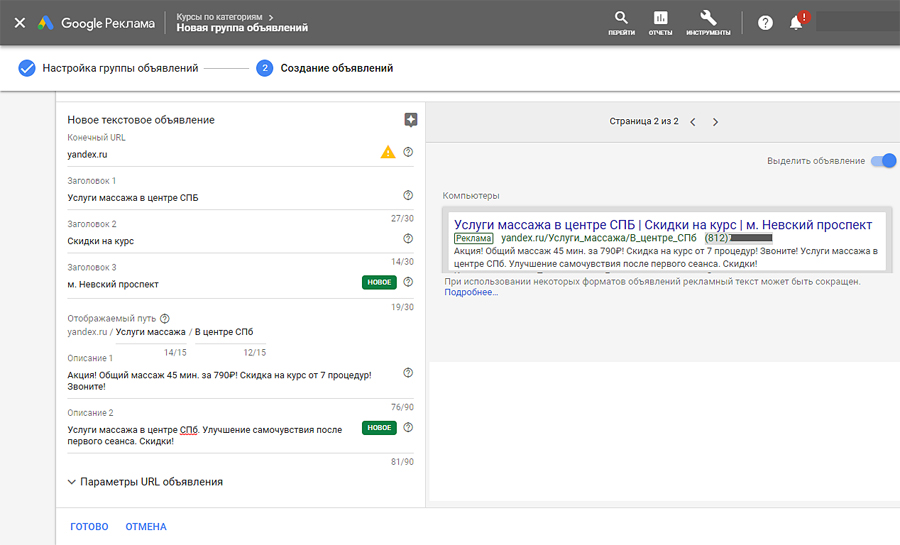
Task: Click the yellow warning triangle by Конечный URL
Action: point(388,153)
